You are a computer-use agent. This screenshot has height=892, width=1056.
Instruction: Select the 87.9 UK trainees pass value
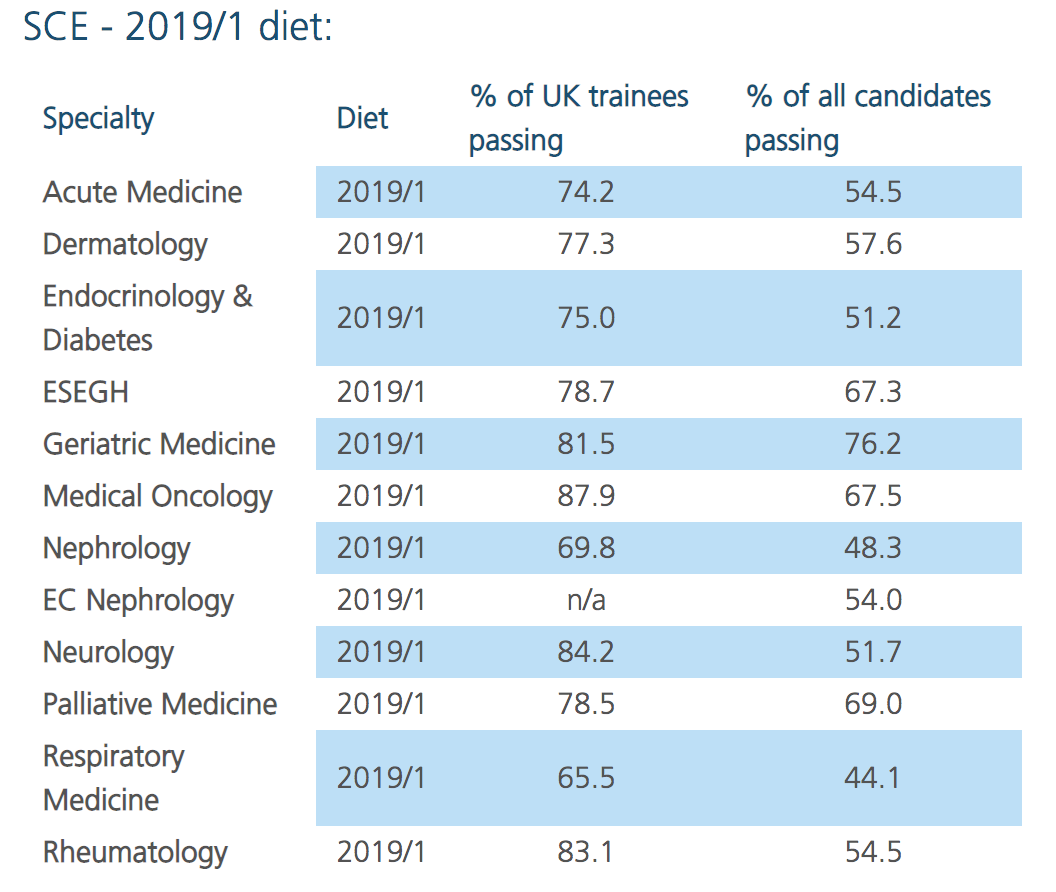click(x=586, y=496)
